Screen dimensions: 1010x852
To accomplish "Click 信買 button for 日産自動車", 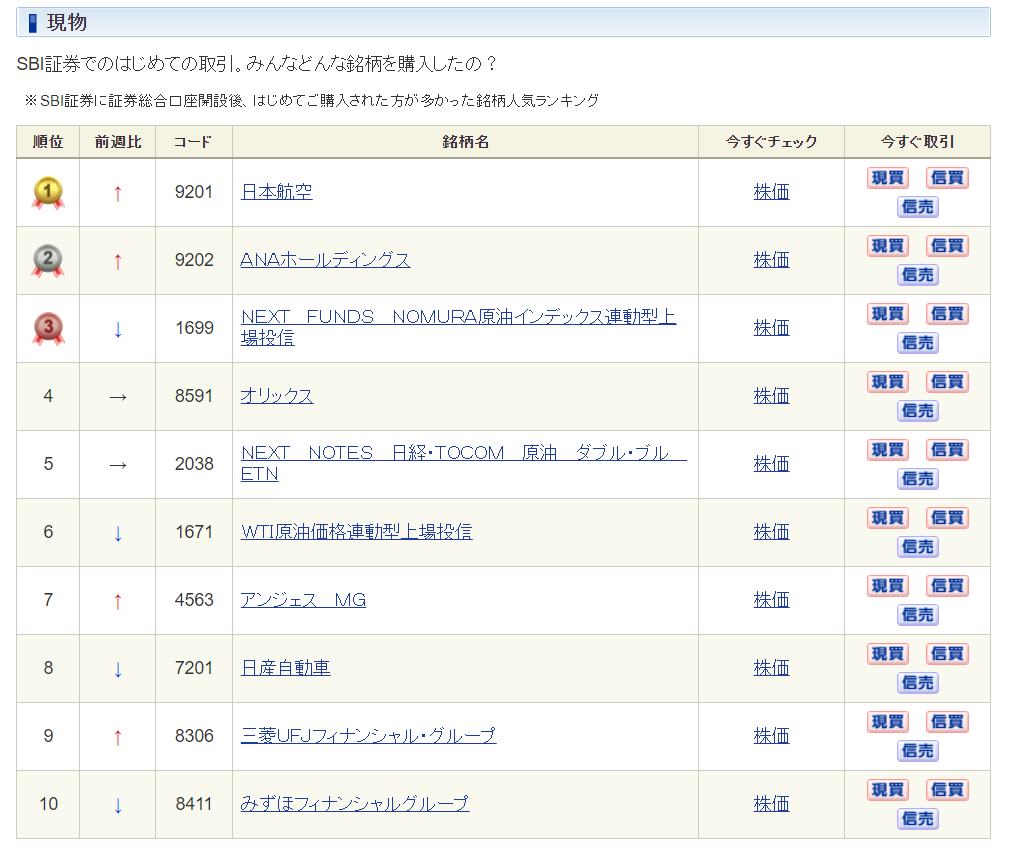I will 947,654.
